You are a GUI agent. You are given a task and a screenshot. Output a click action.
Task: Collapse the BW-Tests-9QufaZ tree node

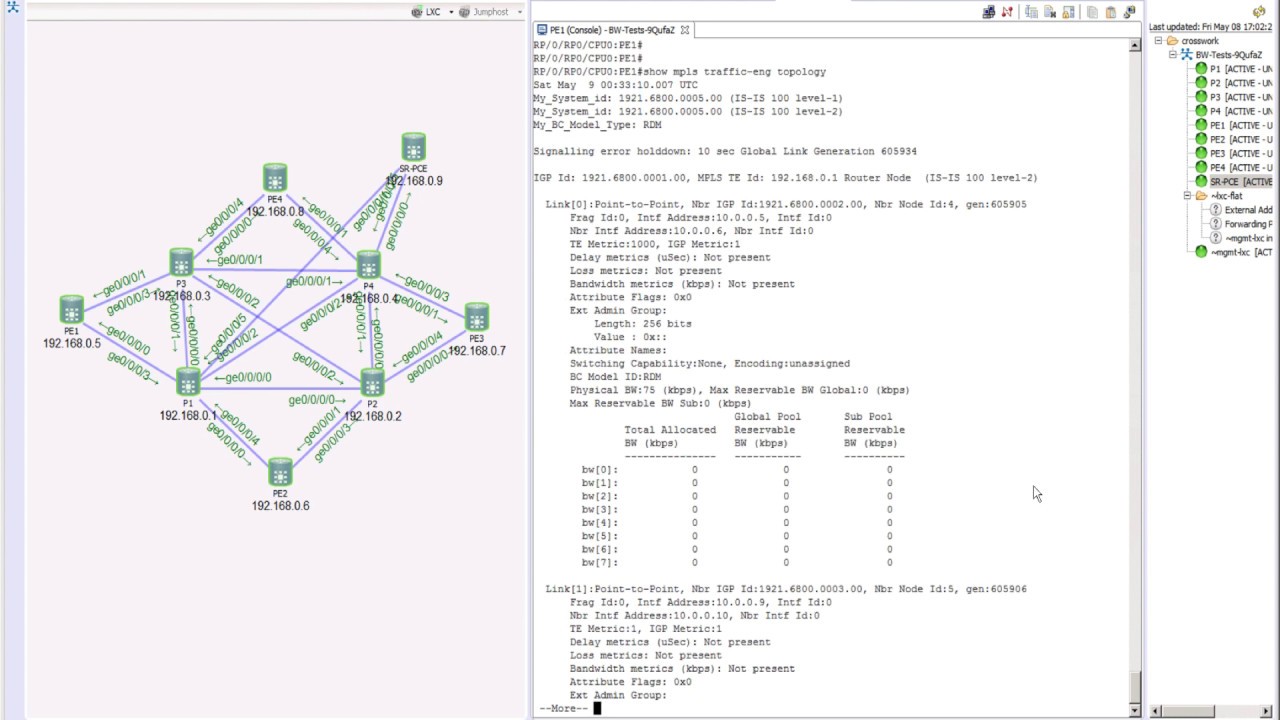tap(1173, 55)
